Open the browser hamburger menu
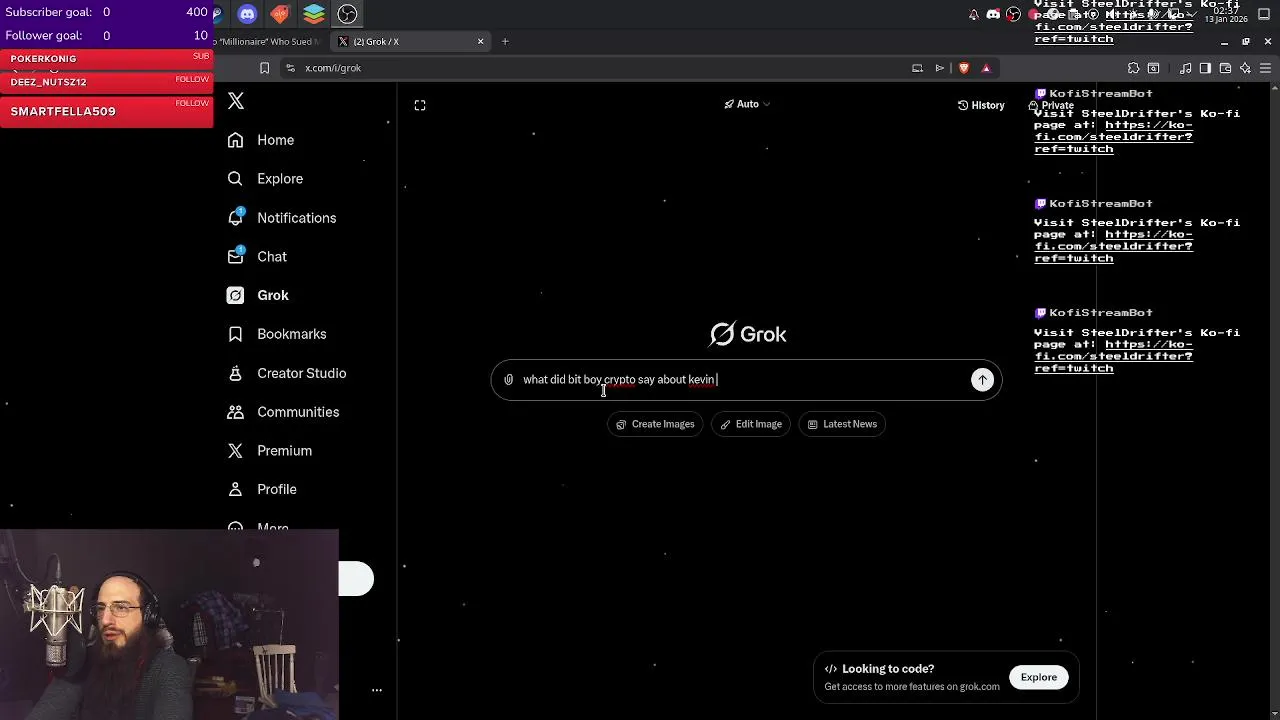Image resolution: width=1280 pixels, height=720 pixels. [x=1265, y=68]
